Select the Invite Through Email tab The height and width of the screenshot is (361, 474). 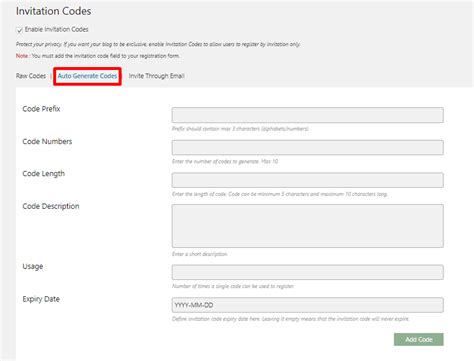tap(156, 76)
